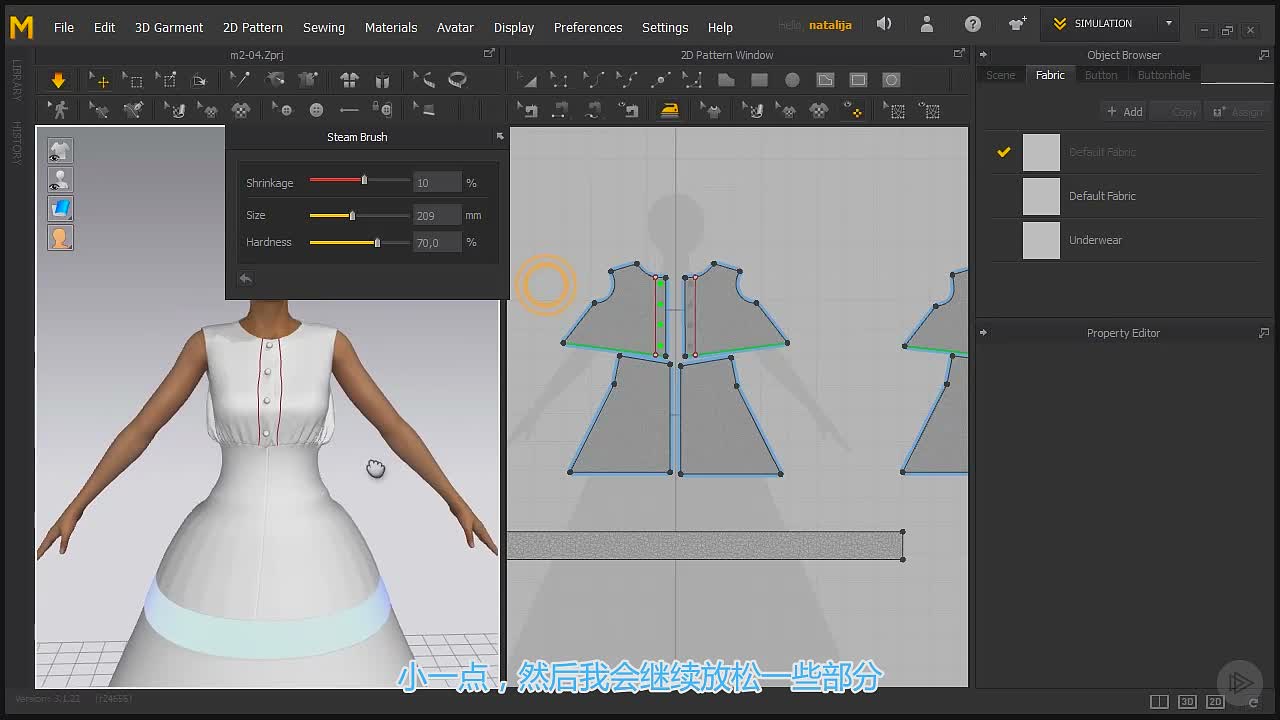Toggle sound with the speaker icon
The width and height of the screenshot is (1280, 720).
coord(884,24)
